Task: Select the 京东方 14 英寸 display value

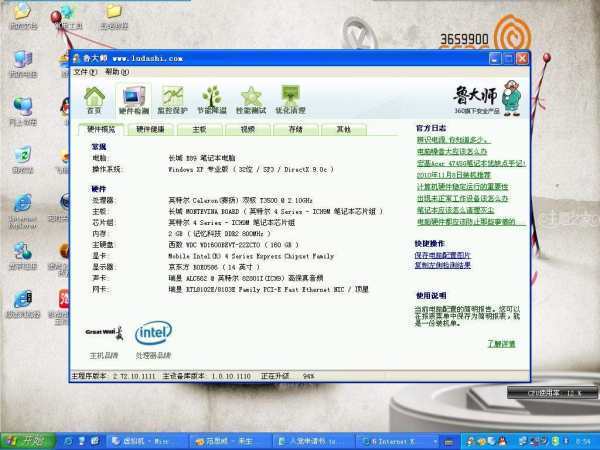Action: click(214, 267)
